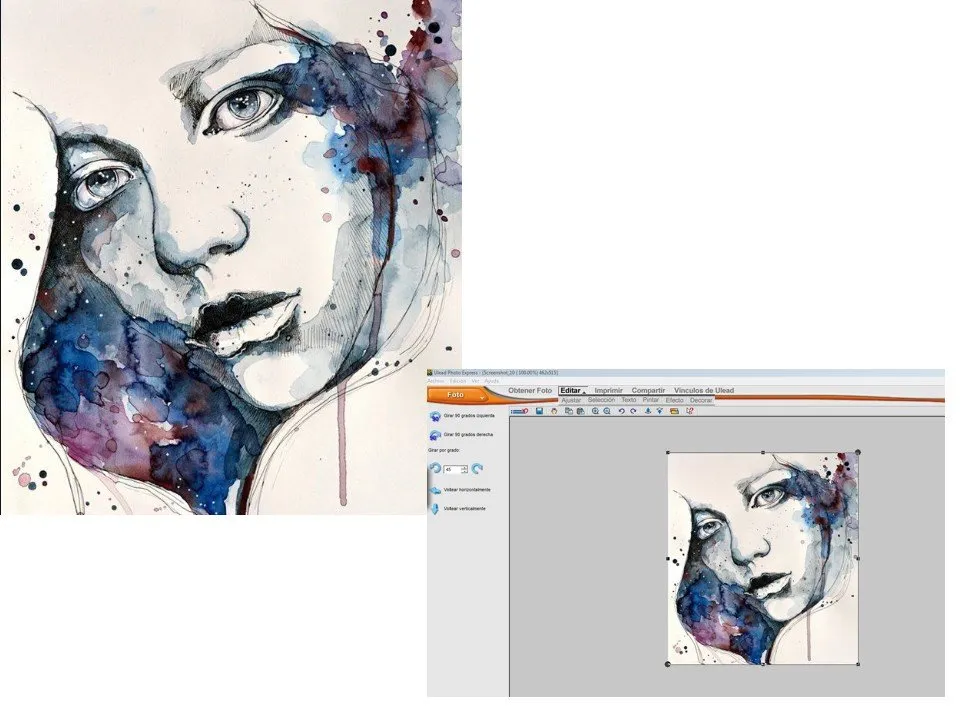
Task: Choose the Ajustar sub-tab
Action: [x=571, y=400]
